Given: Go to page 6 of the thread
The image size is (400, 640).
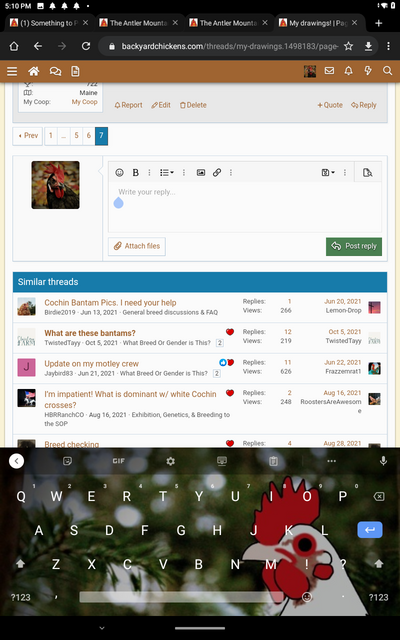Looking at the screenshot, I should click(x=89, y=136).
